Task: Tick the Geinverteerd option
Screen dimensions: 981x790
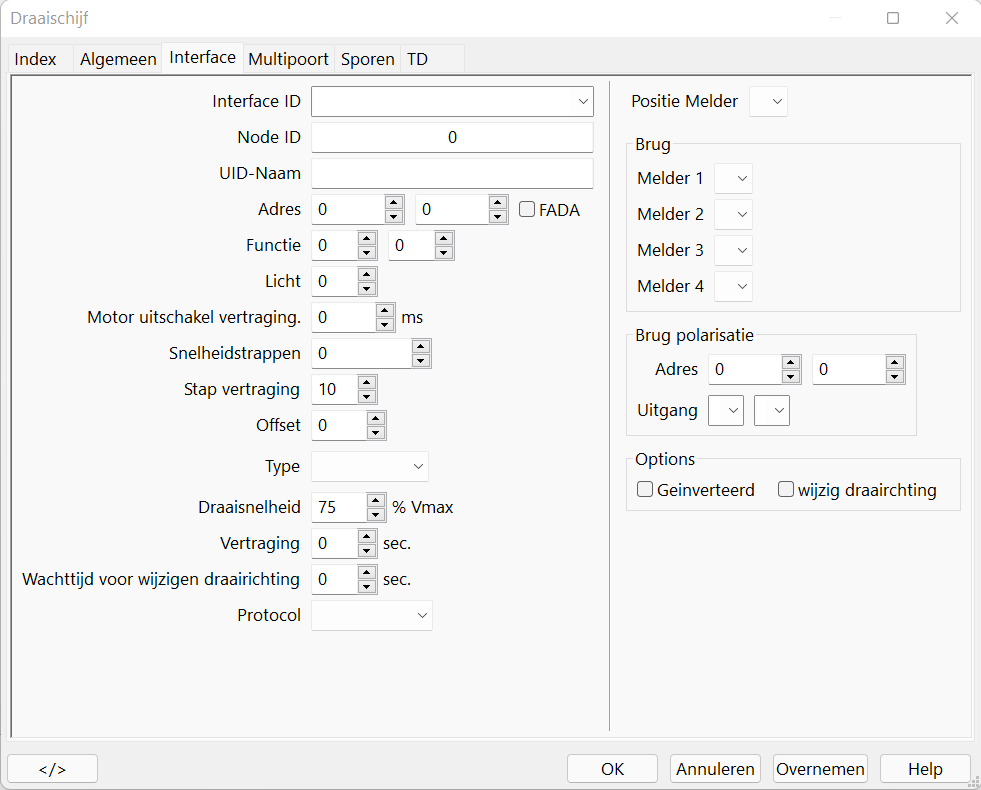Action: pyautogui.click(x=646, y=490)
